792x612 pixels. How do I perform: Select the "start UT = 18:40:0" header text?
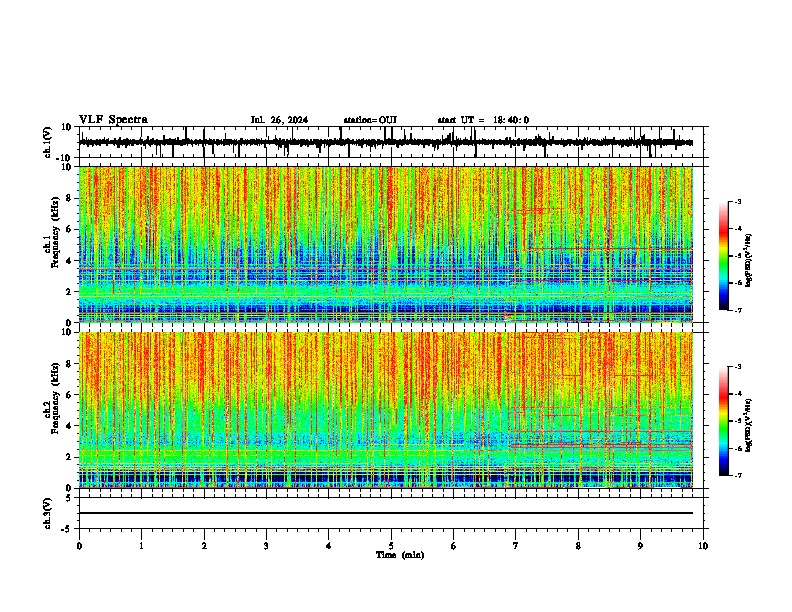click(x=483, y=120)
